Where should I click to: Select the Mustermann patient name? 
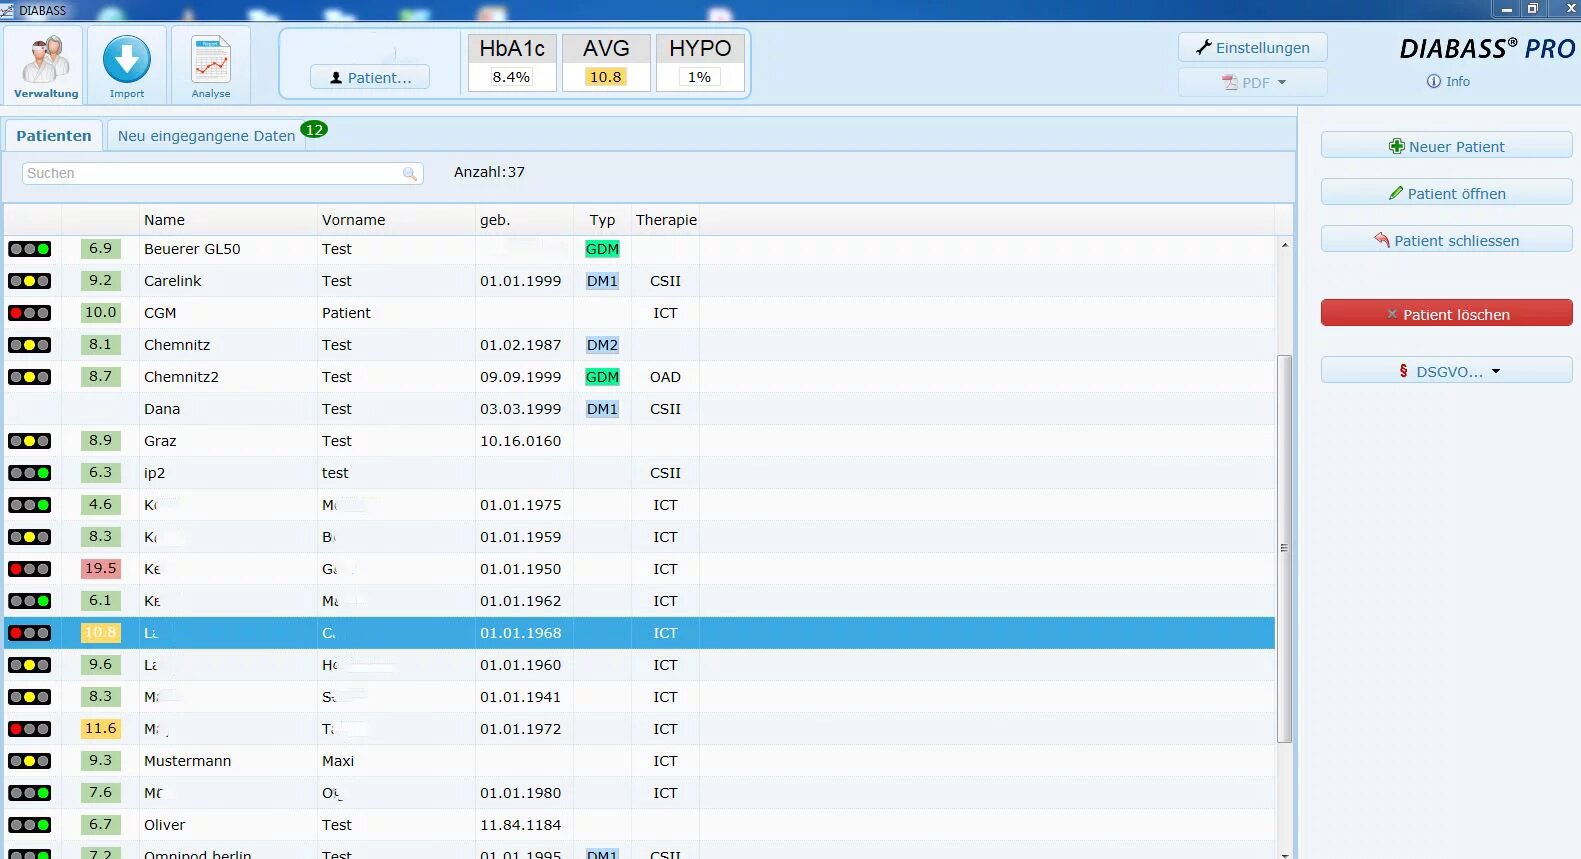[x=187, y=761]
